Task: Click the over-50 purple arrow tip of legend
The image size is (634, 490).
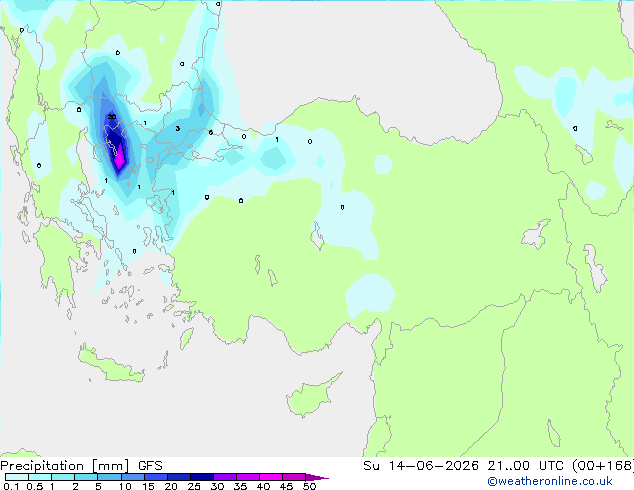Action: click(317, 477)
